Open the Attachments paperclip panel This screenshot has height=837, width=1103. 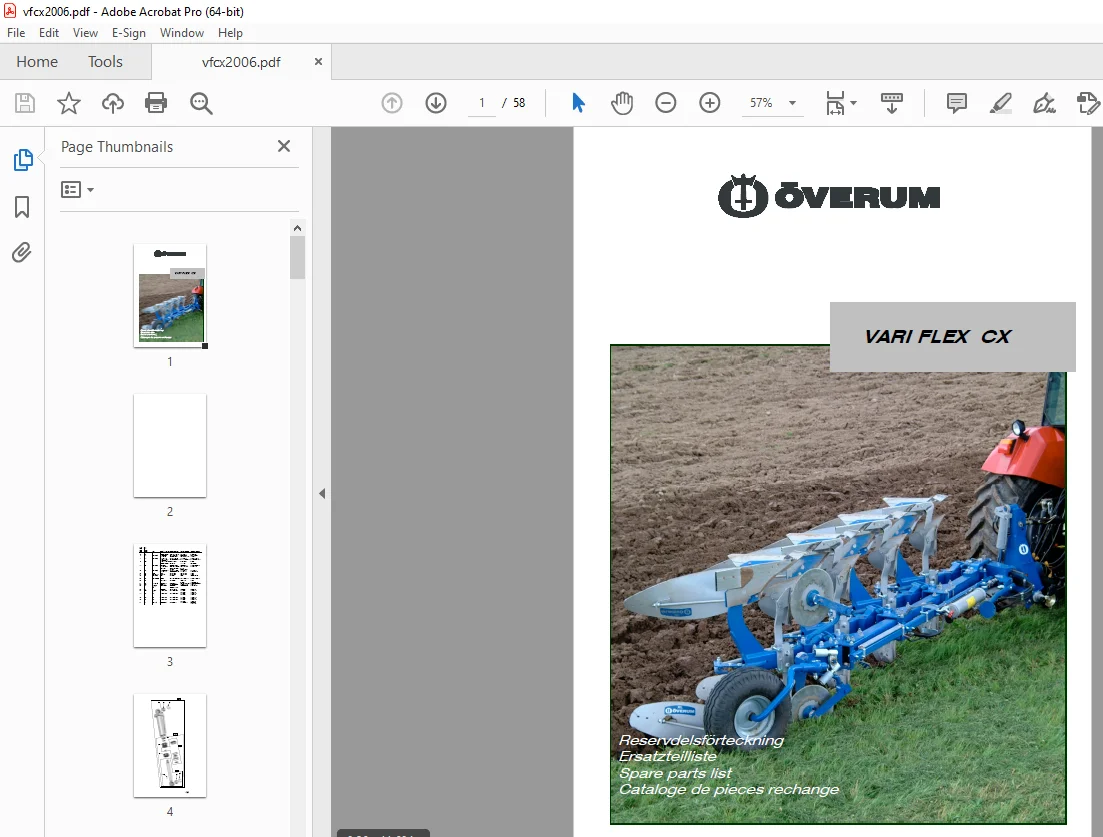22,253
